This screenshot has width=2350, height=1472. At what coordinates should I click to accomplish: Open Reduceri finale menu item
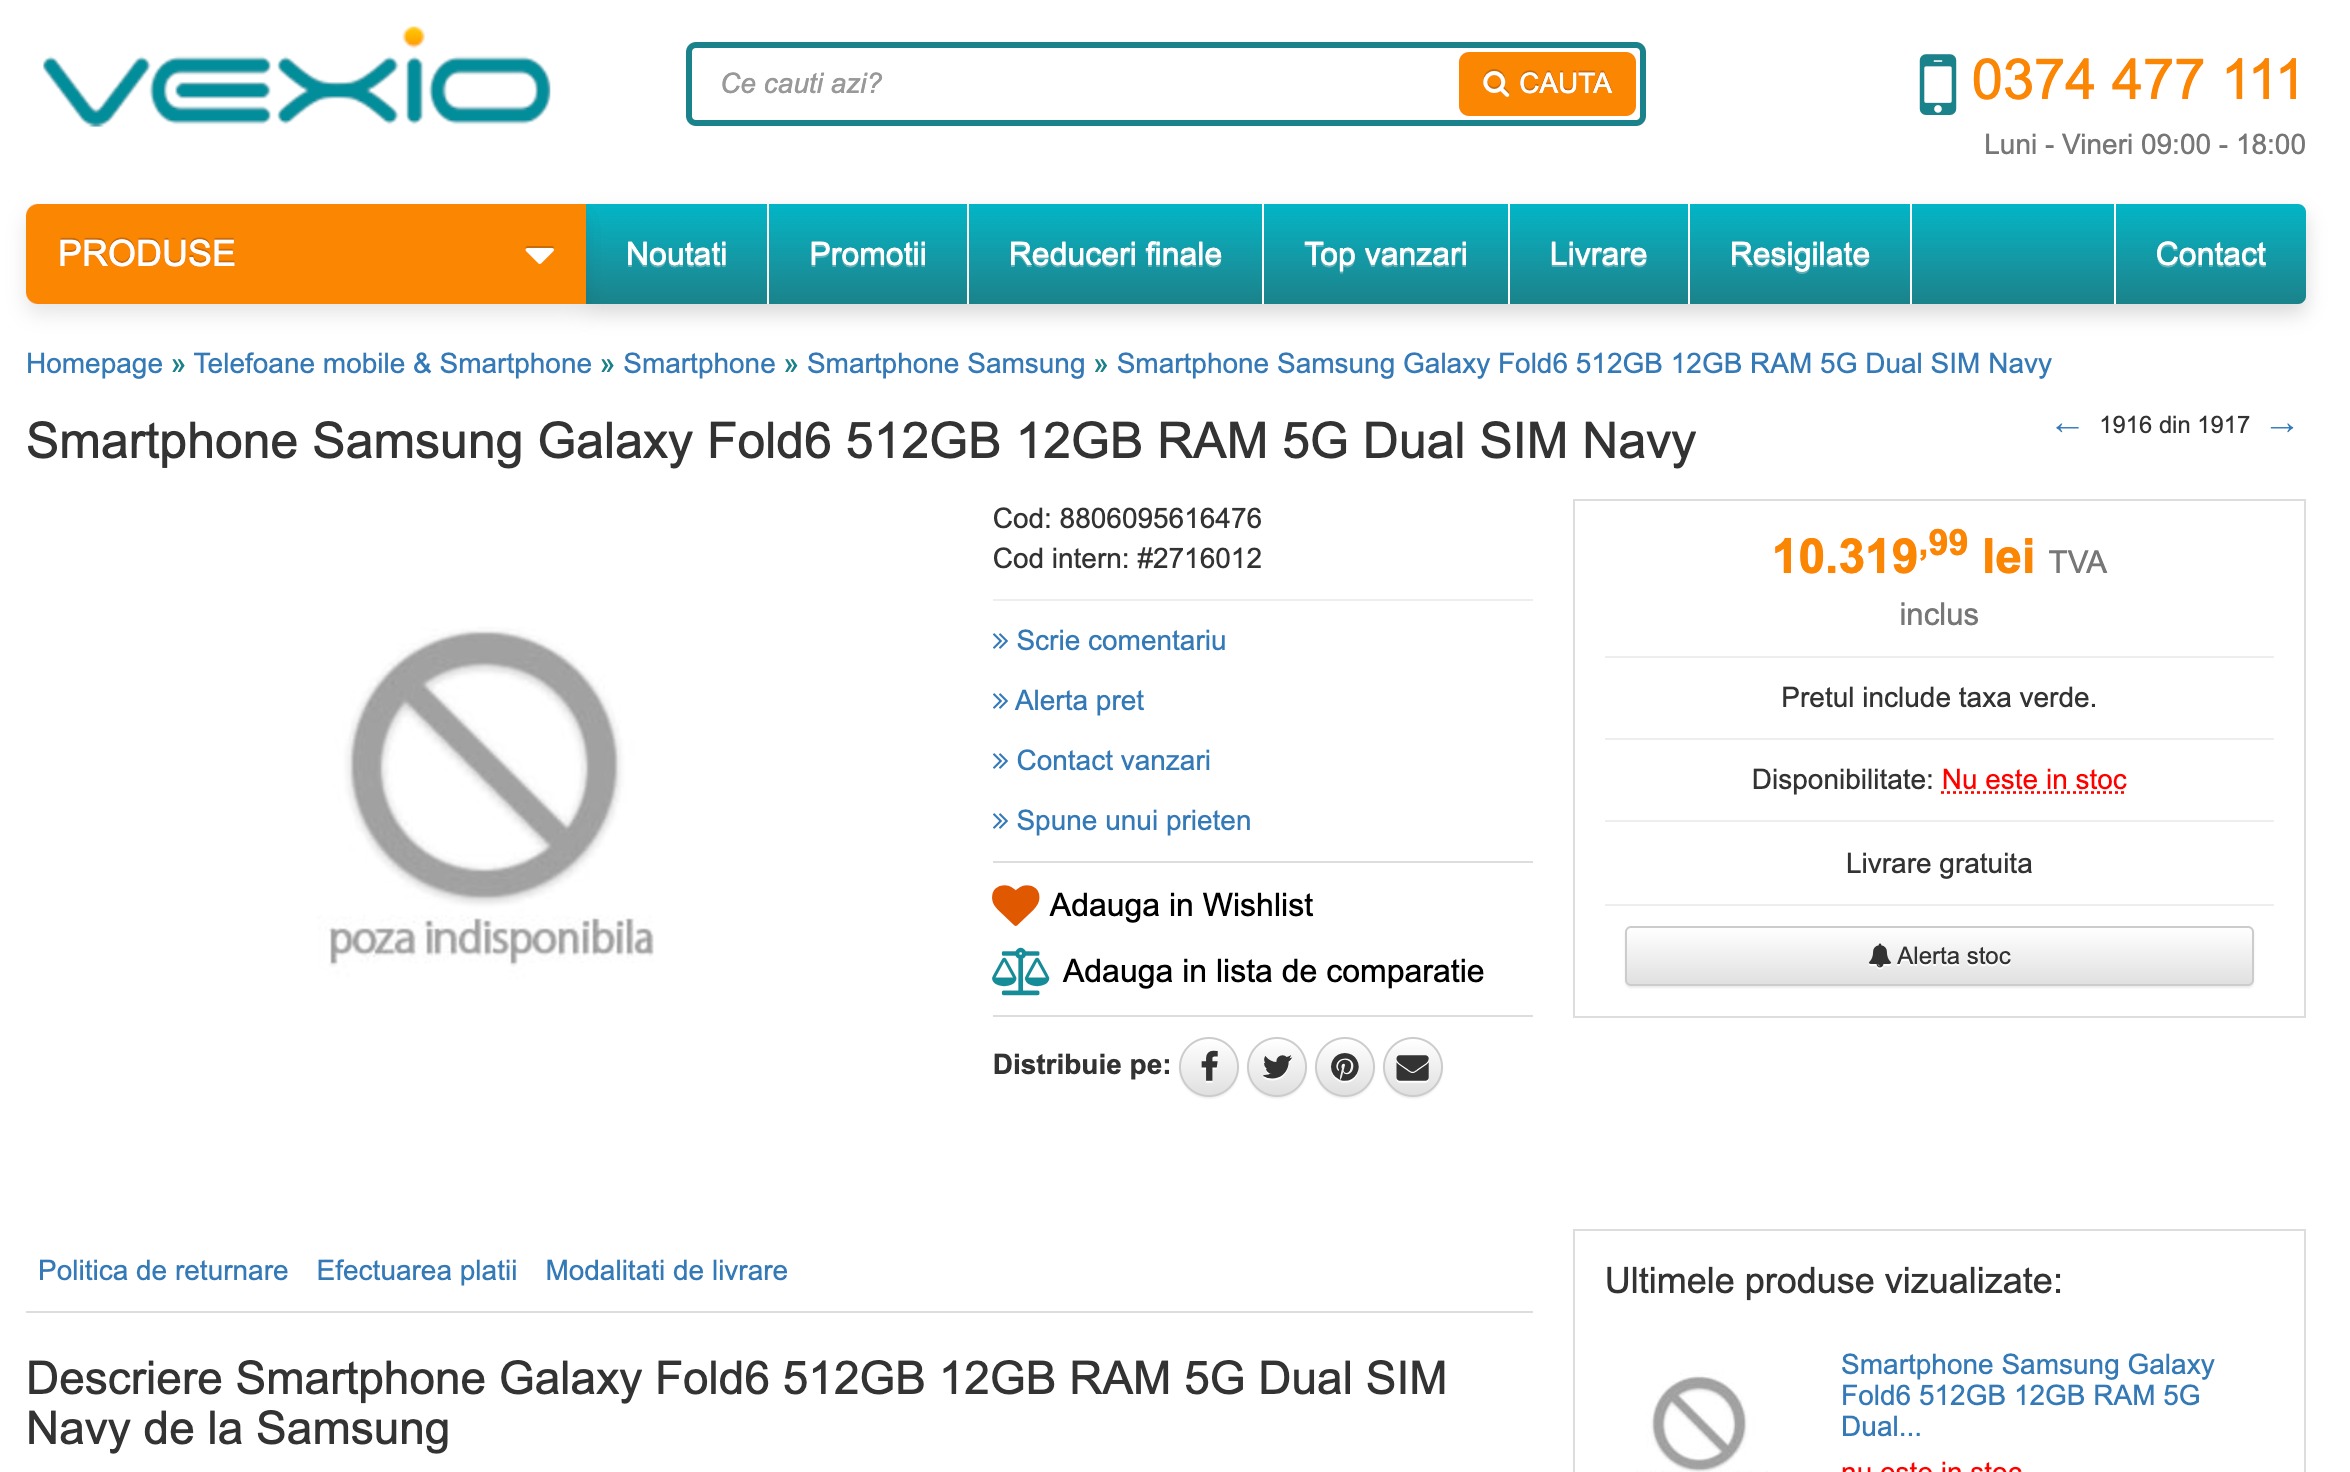click(1115, 254)
